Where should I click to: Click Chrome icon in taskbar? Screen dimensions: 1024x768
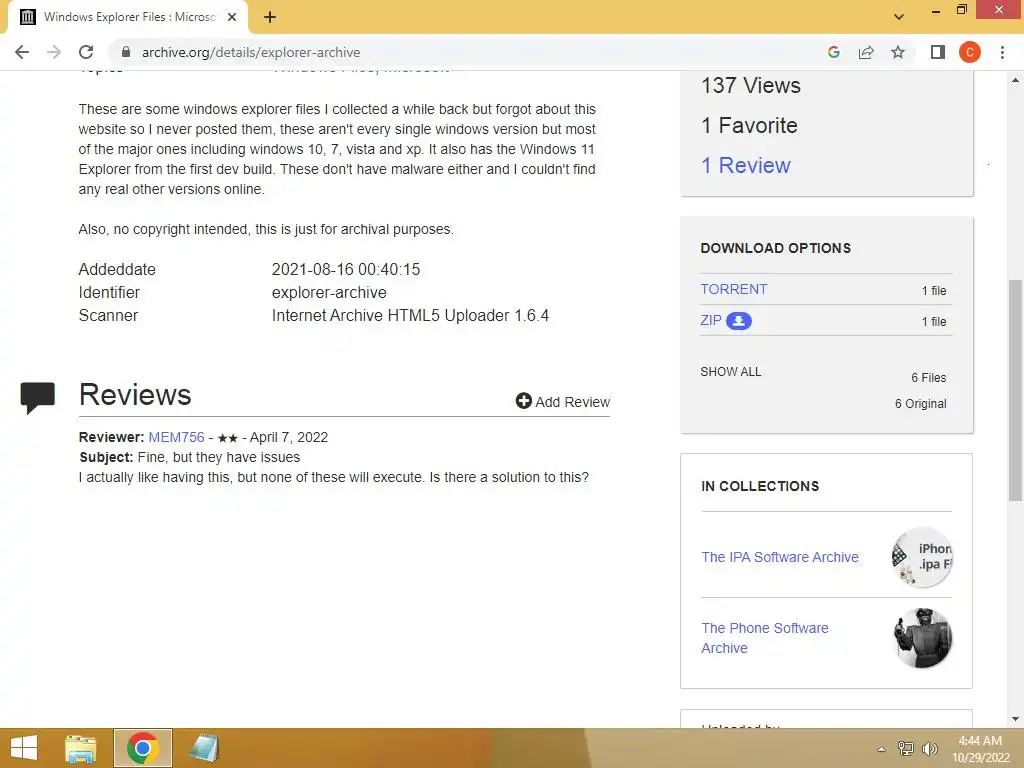143,748
